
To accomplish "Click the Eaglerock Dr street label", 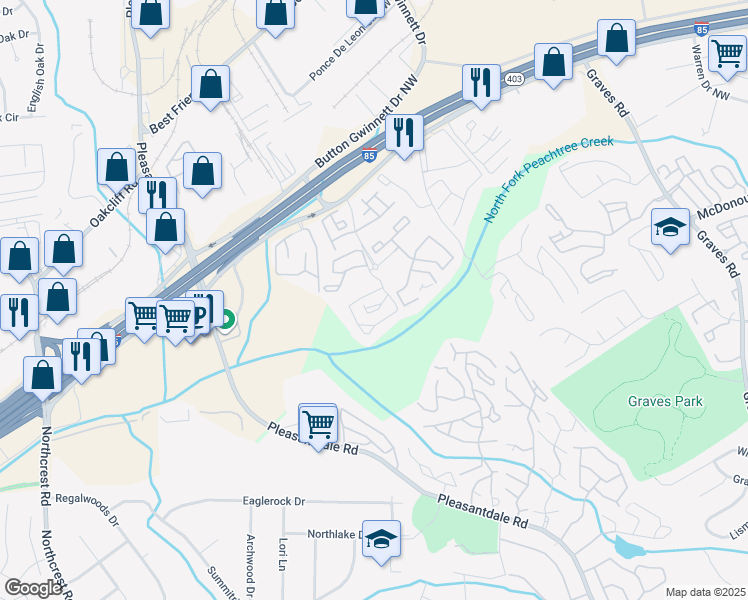I will click(274, 501).
